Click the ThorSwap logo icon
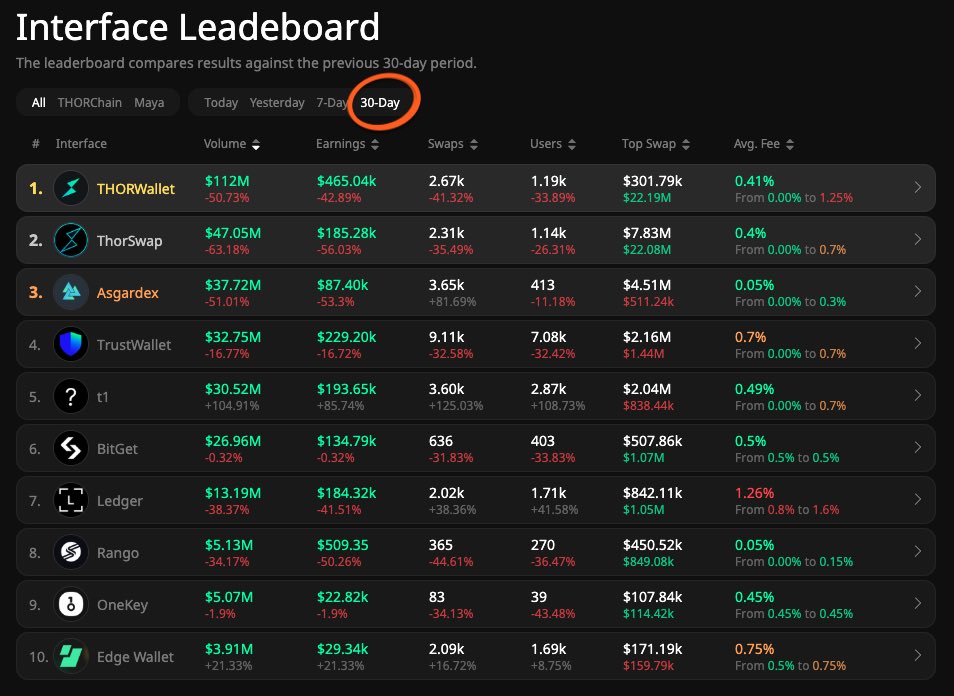Viewport: 954px width, 696px height. (x=71, y=240)
